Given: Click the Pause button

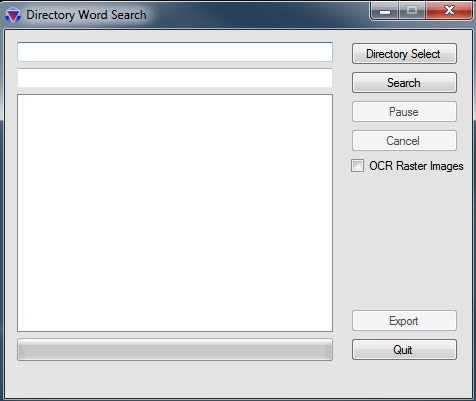Looking at the screenshot, I should click(404, 112).
